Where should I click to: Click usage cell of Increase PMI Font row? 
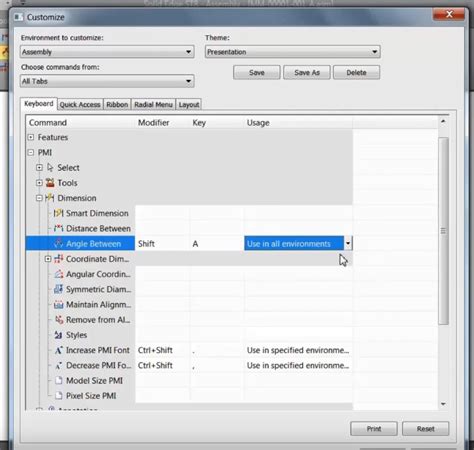pyautogui.click(x=298, y=350)
